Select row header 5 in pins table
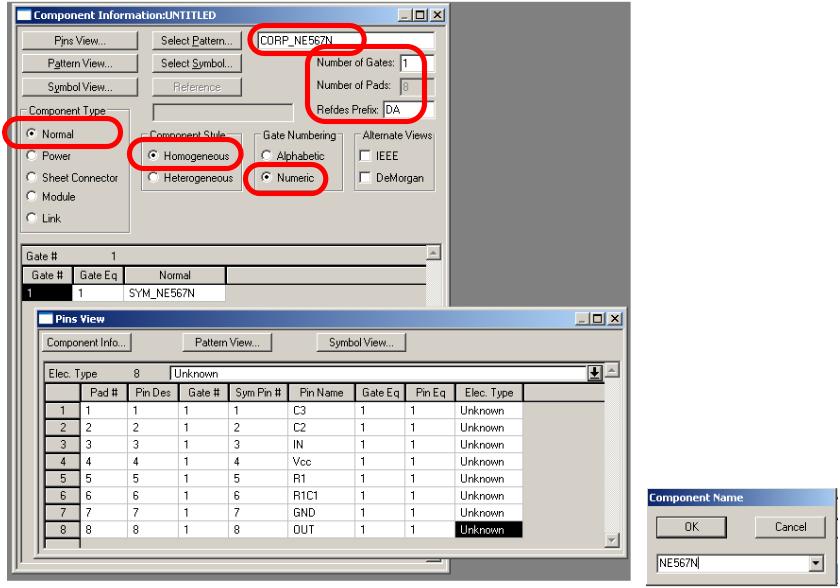This screenshot has height=588, width=840. (63, 479)
